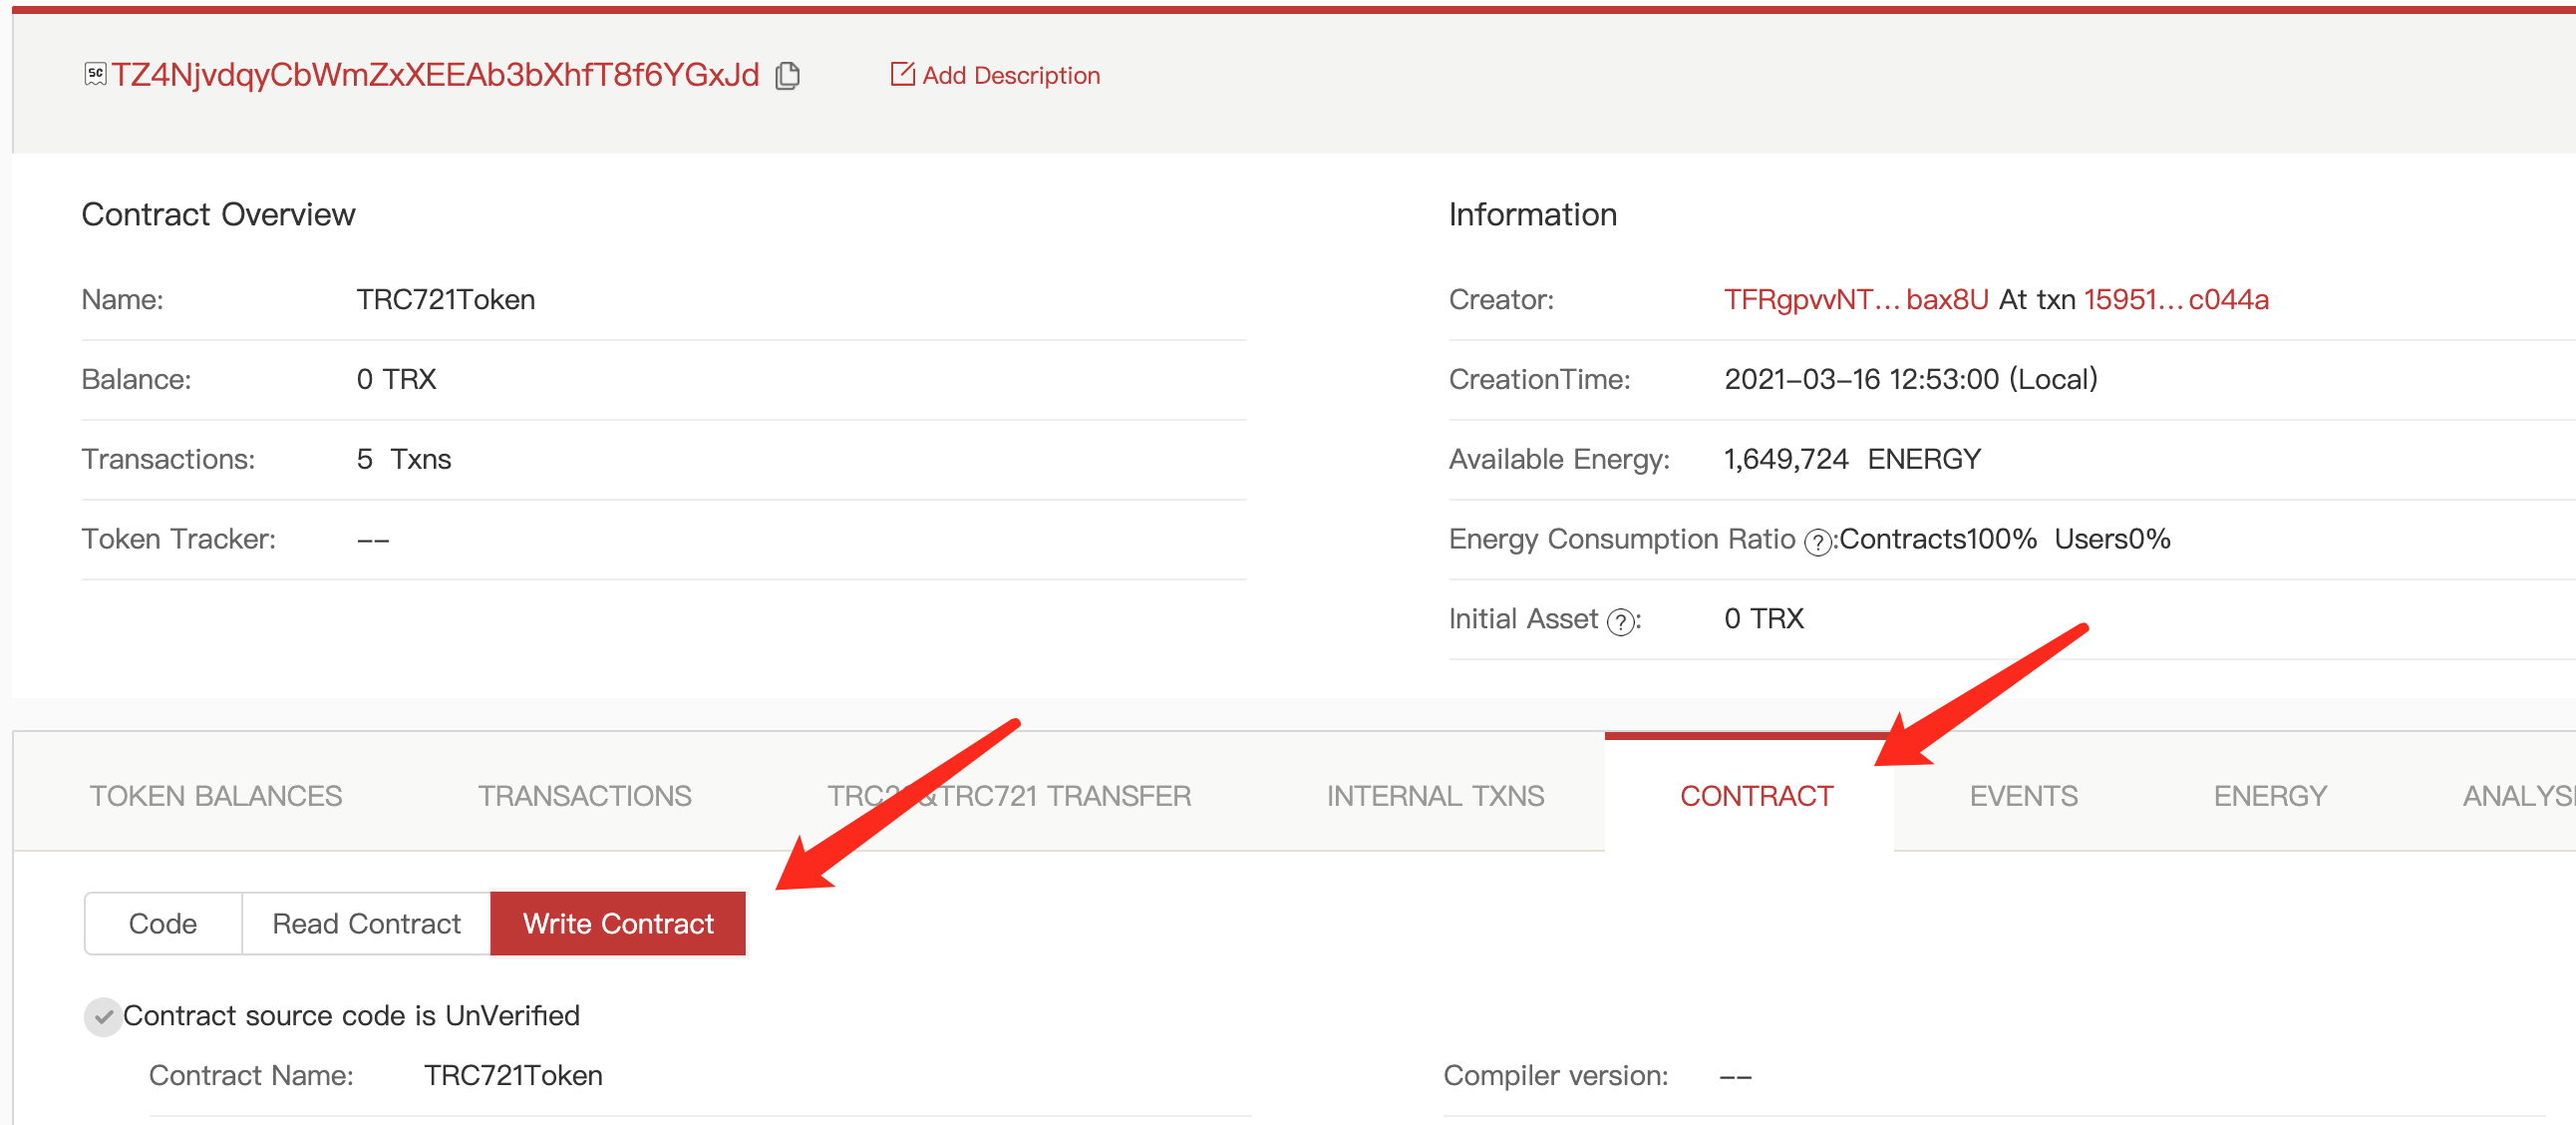Screen dimensions: 2576x1125
Task: Click the Initial Asset question mark icon
Action: point(1619,622)
